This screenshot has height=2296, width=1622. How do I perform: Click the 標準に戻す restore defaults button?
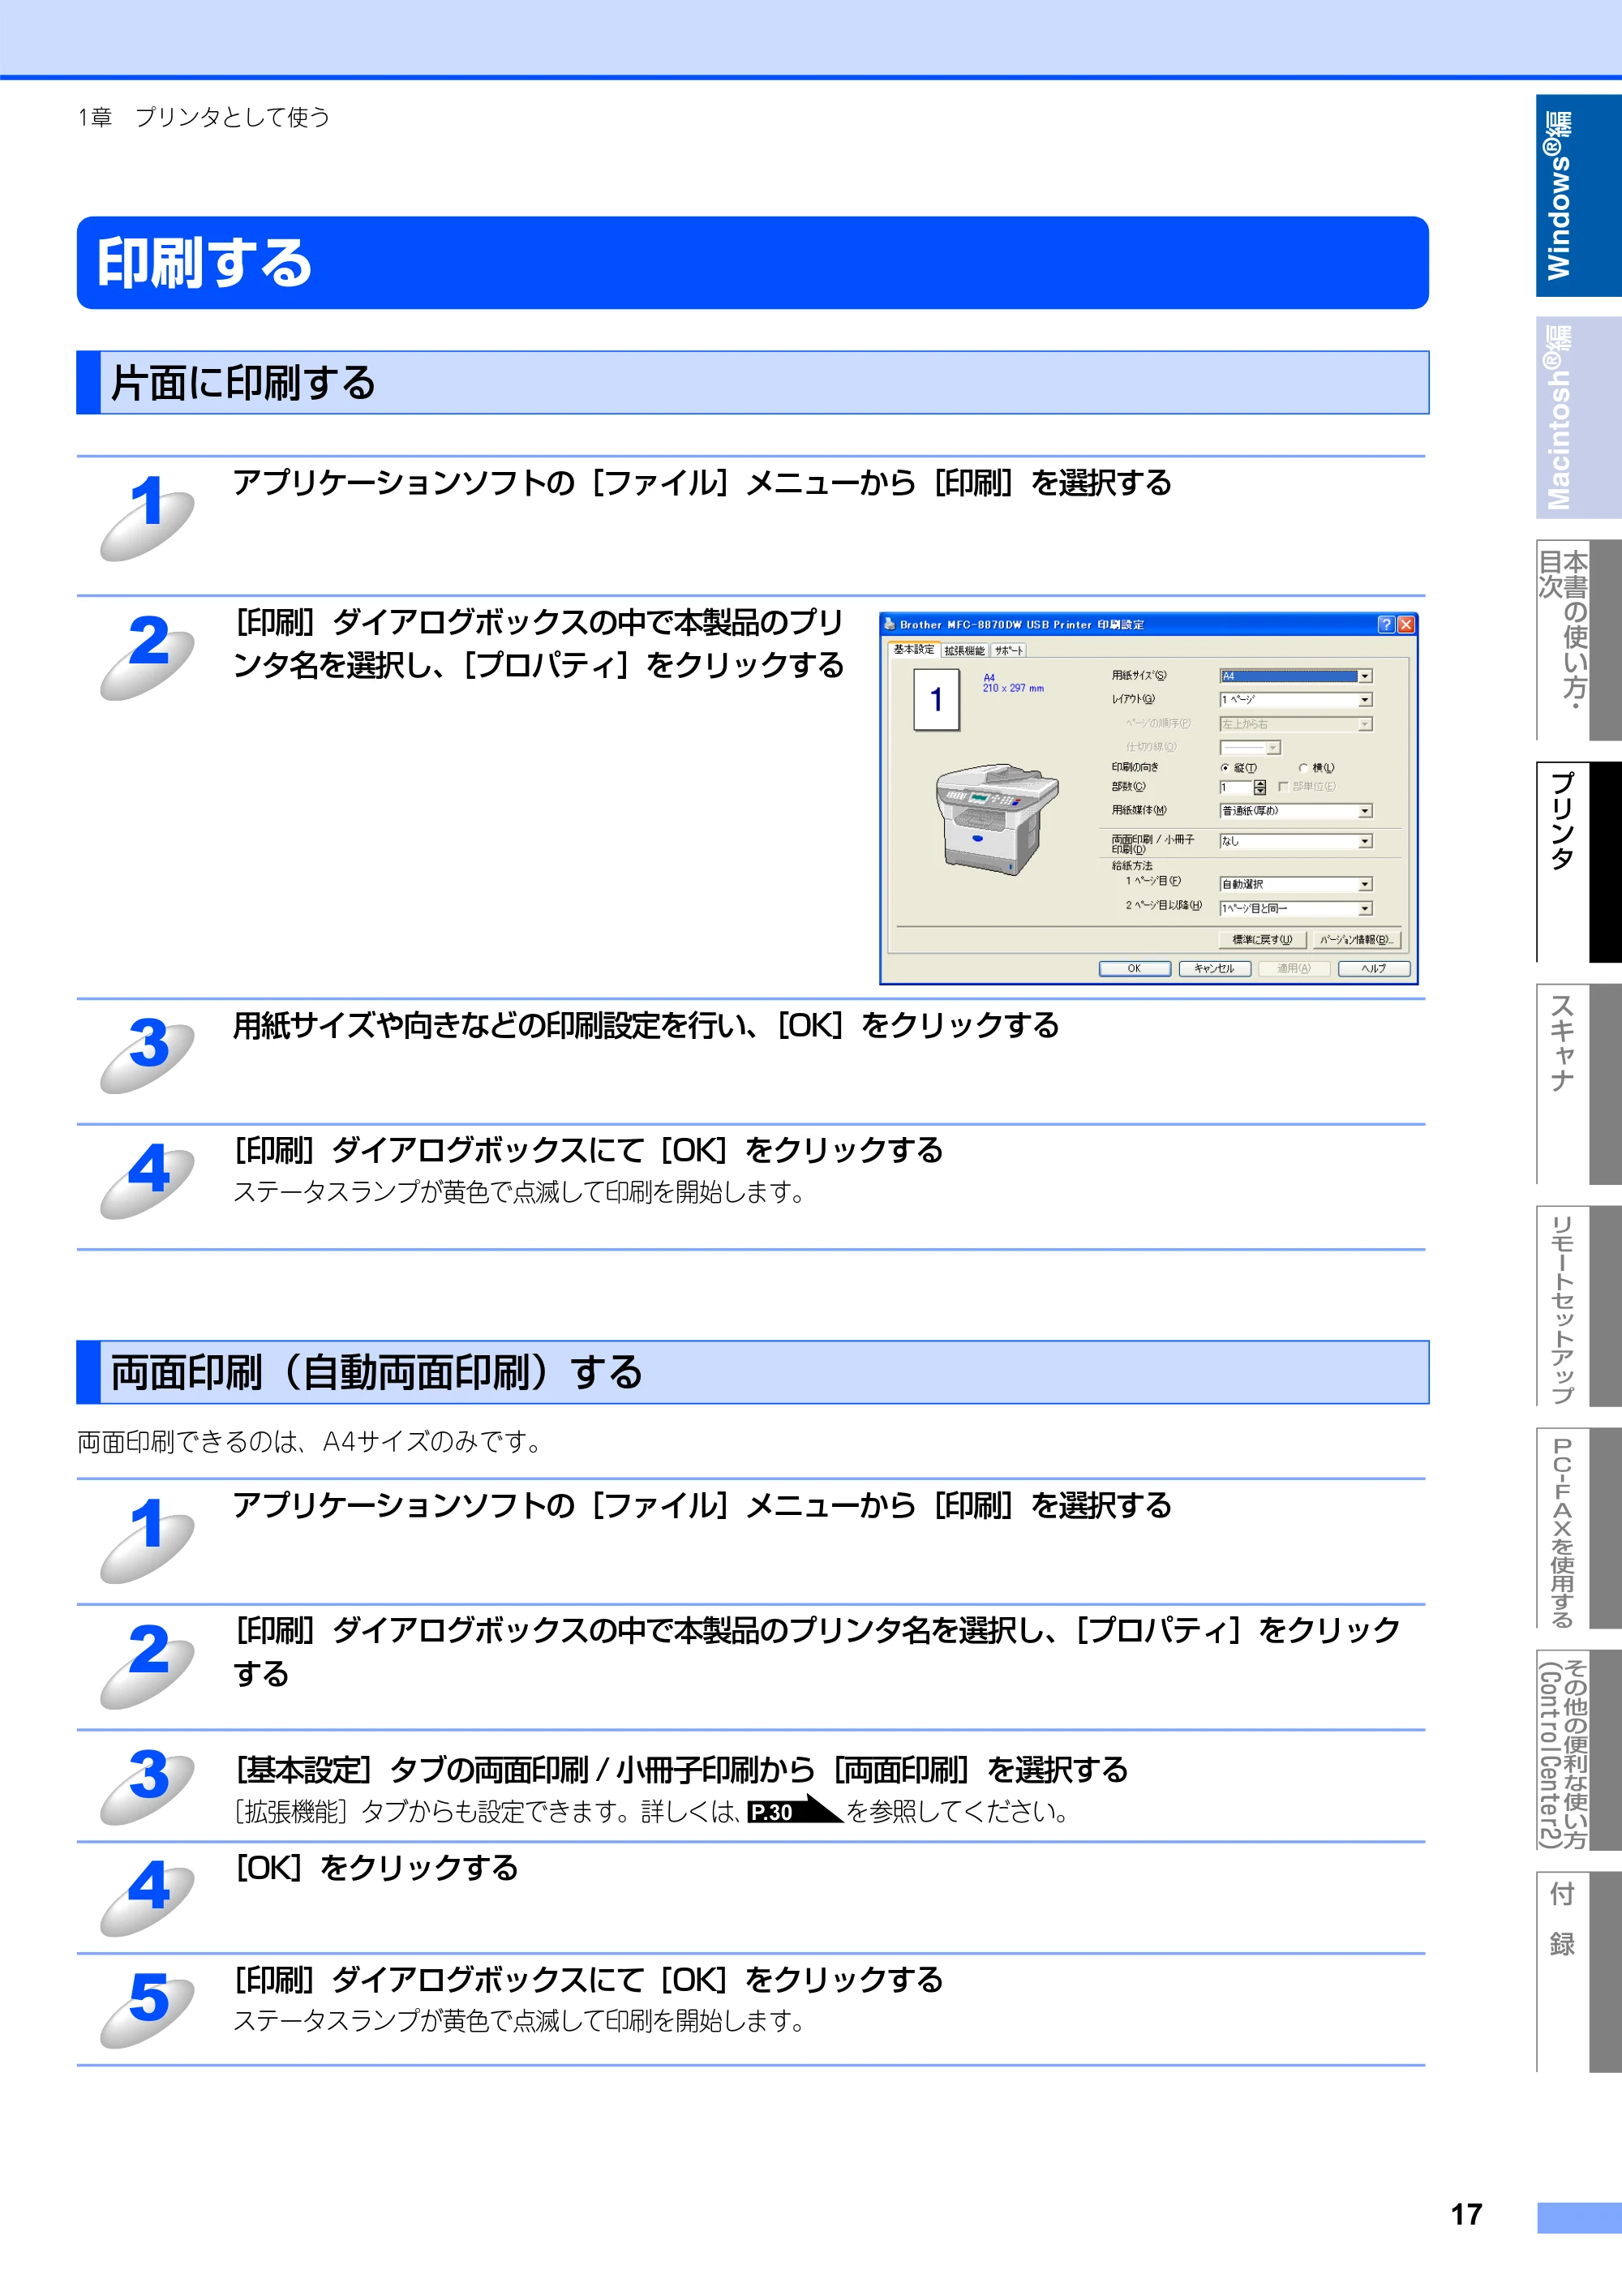pos(1262,940)
